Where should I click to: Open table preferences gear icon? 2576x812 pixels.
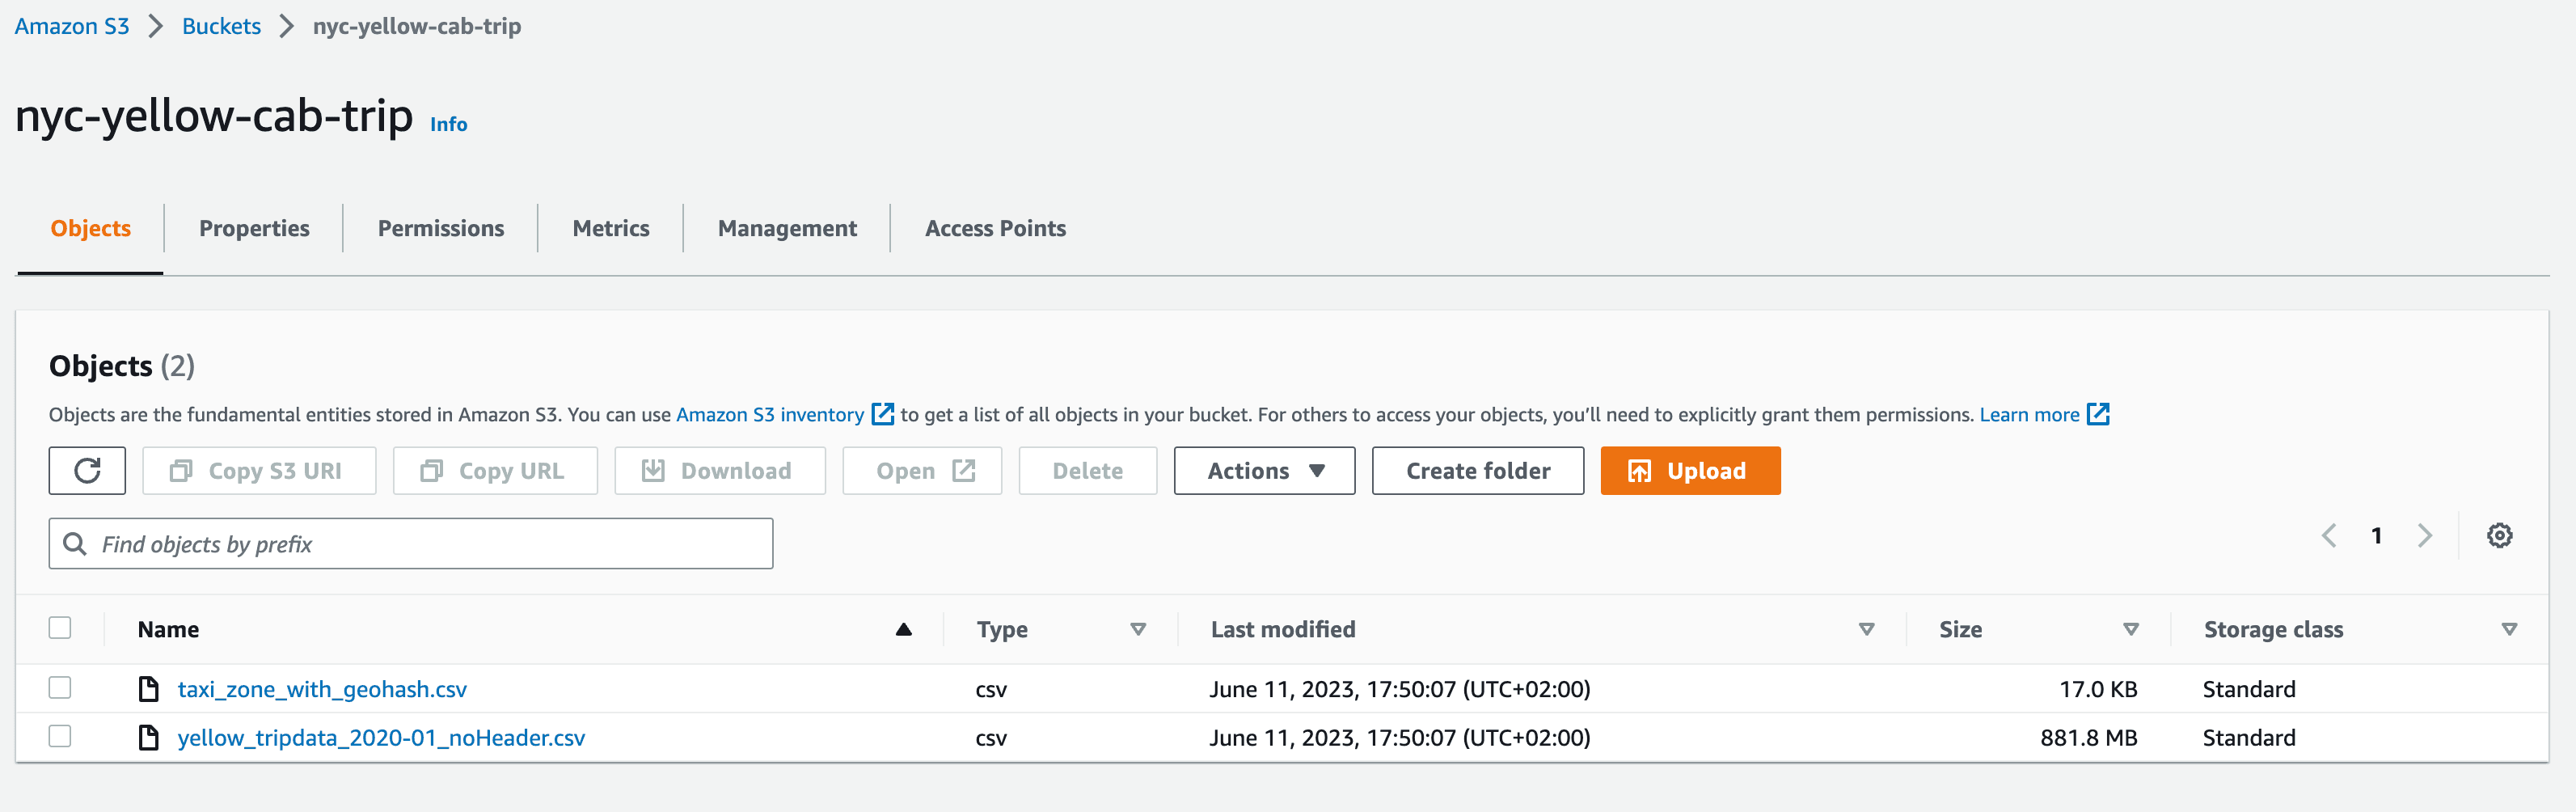coord(2499,536)
